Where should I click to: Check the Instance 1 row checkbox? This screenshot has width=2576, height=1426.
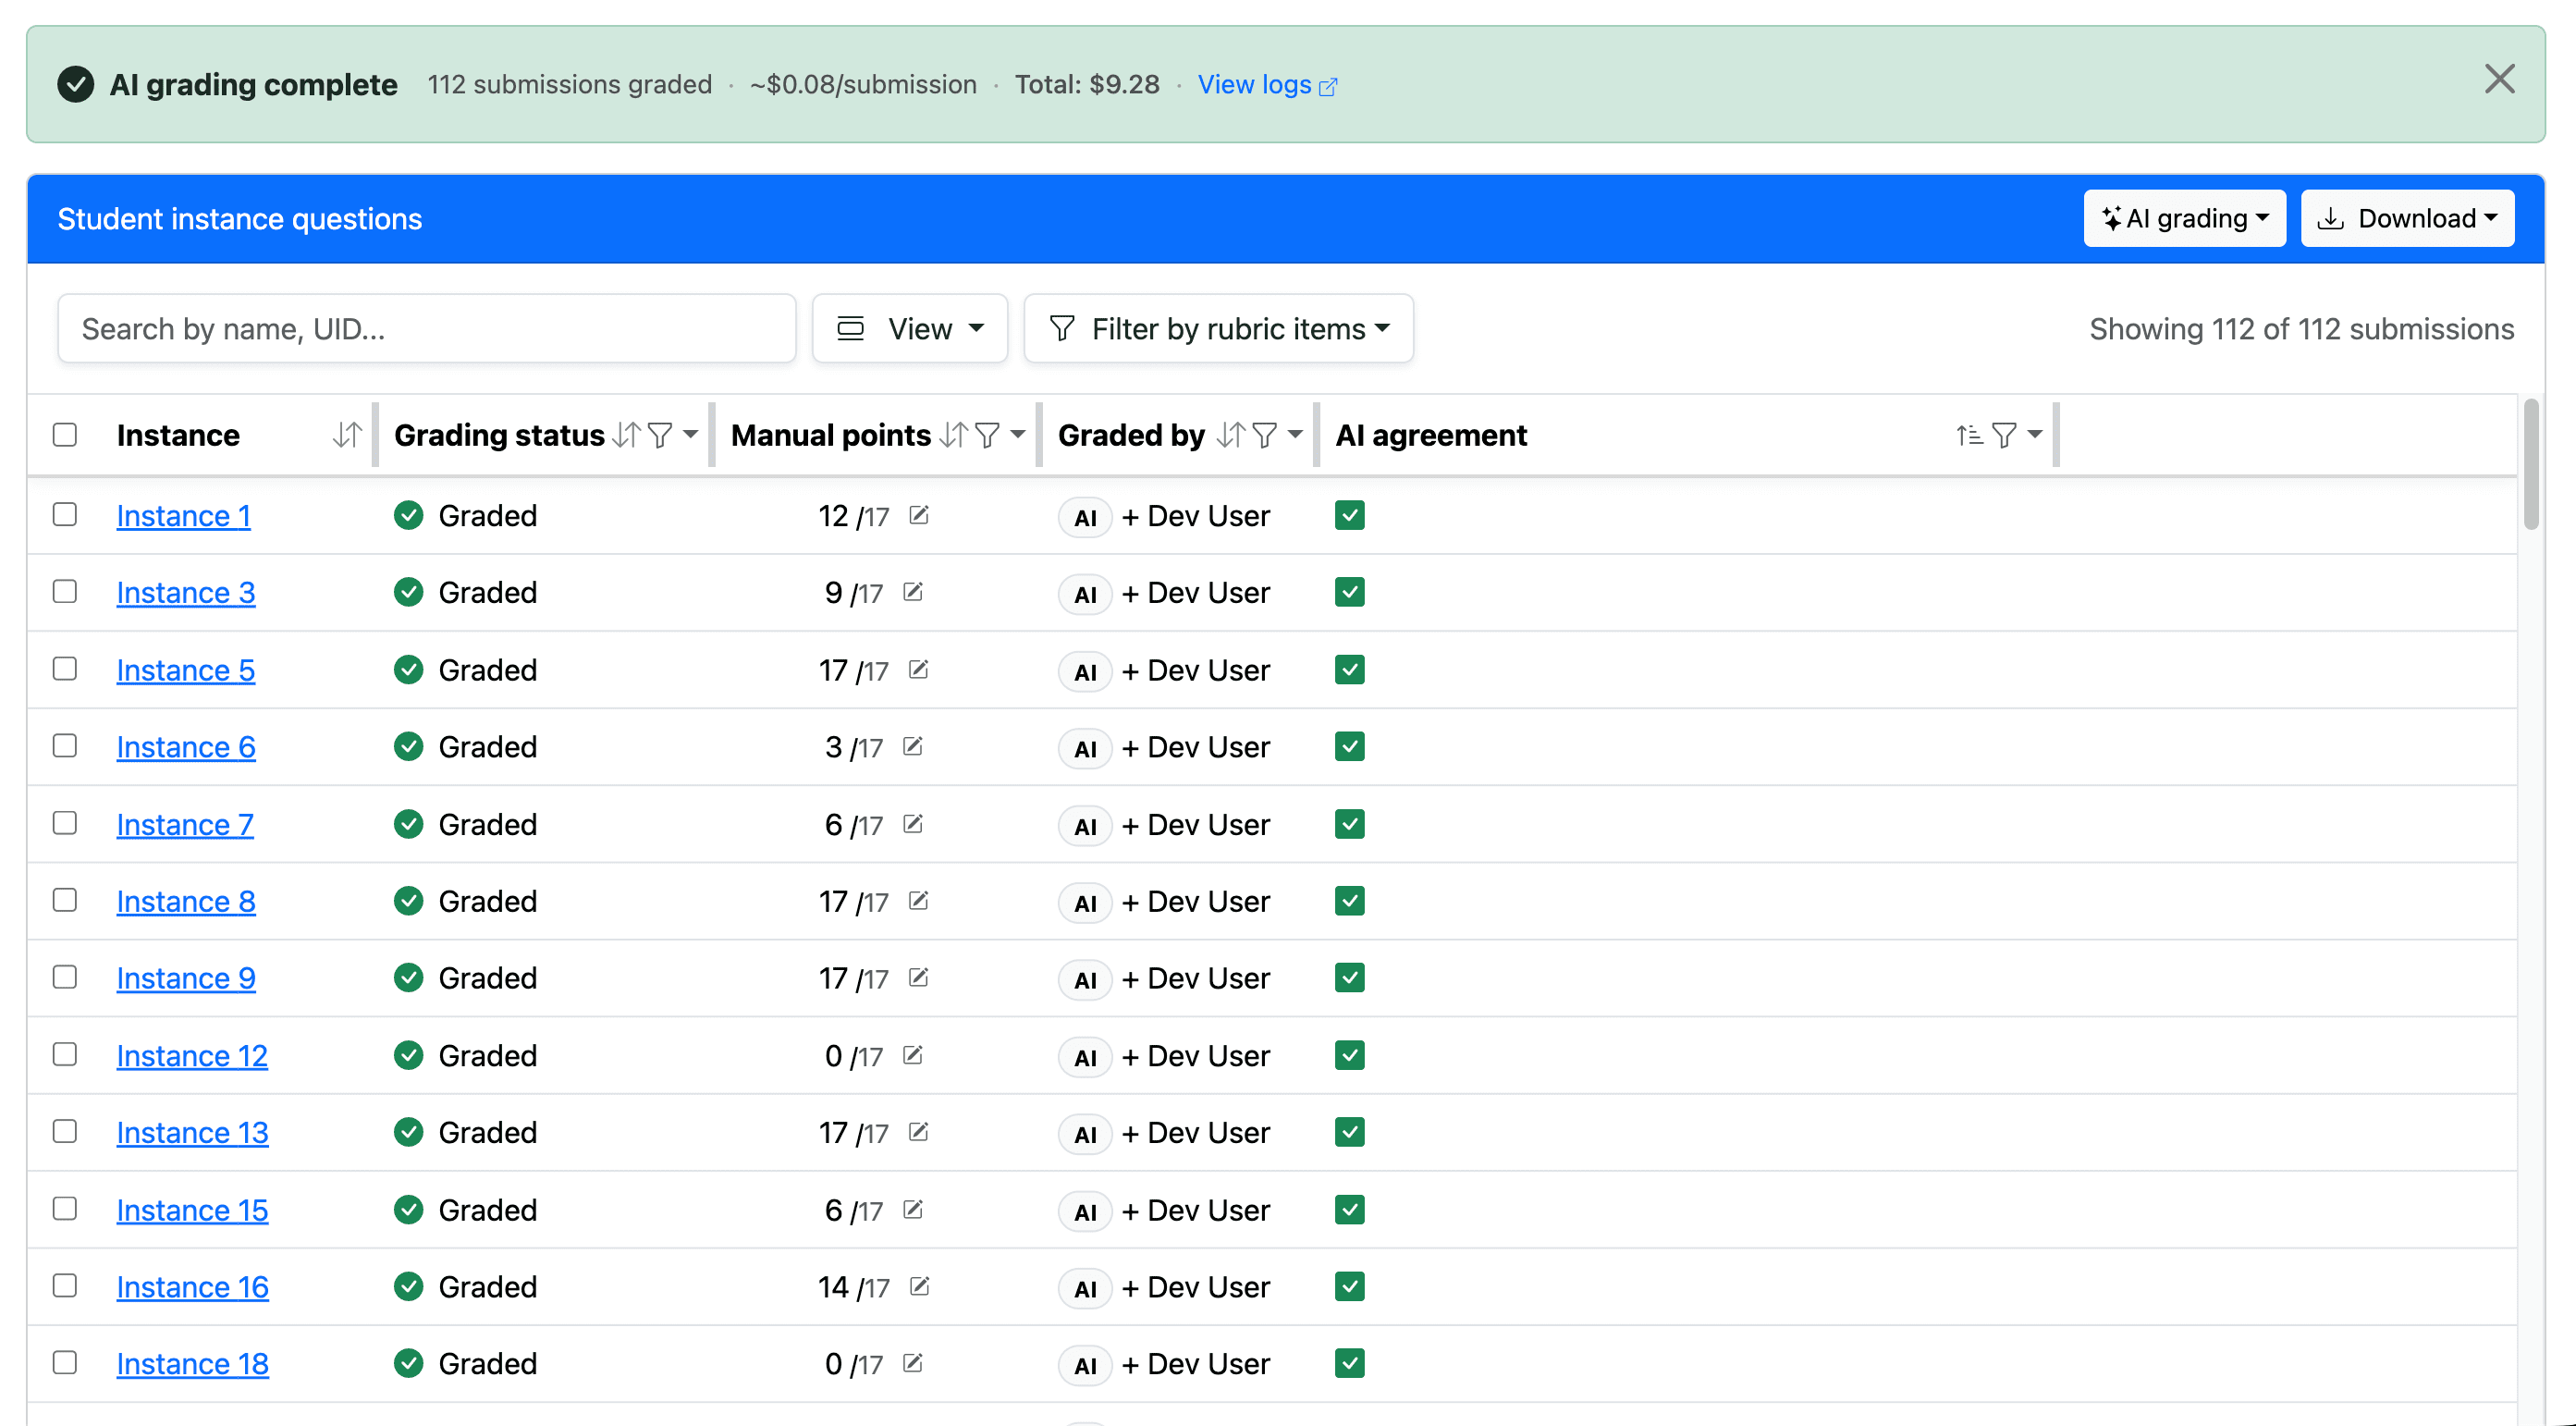tap(65, 514)
